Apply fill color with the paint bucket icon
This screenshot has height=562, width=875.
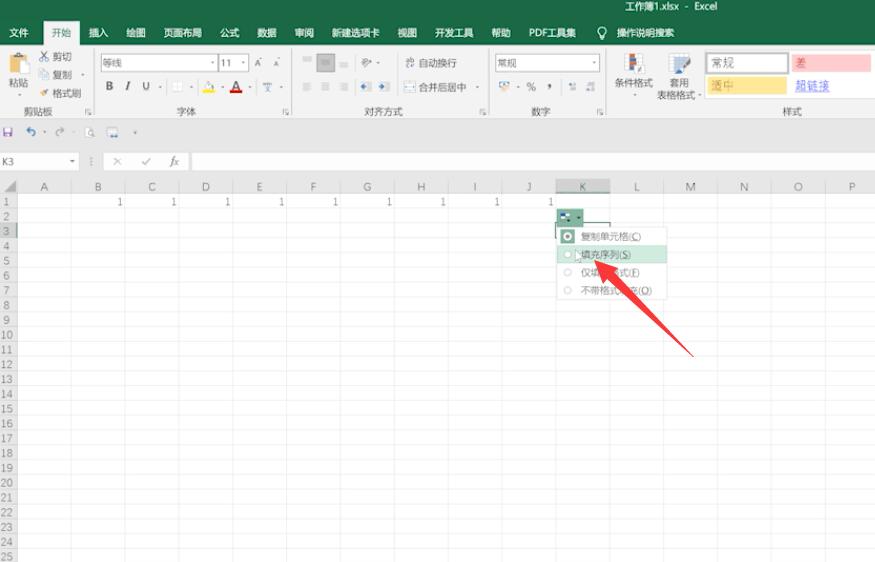[209, 87]
